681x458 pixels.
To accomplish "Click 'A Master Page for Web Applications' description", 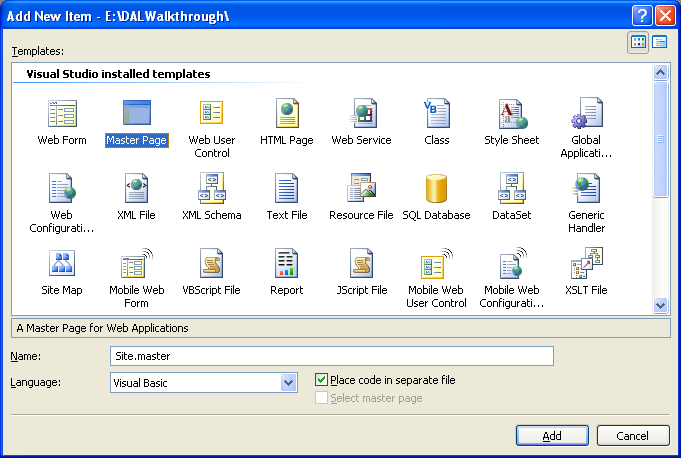I will [102, 328].
